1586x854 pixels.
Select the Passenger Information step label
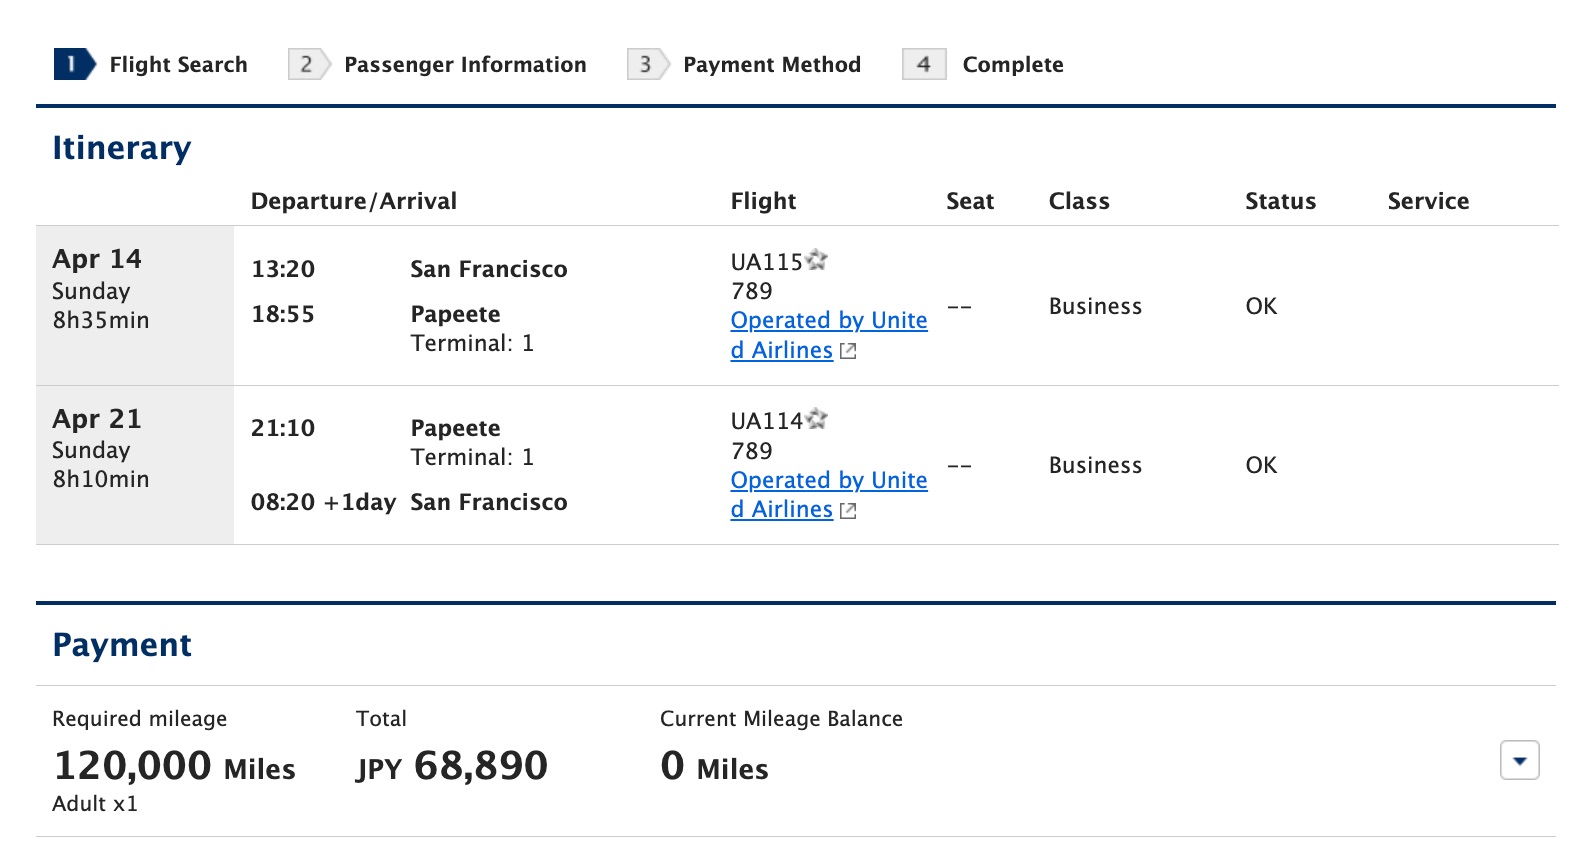pyautogui.click(x=465, y=64)
